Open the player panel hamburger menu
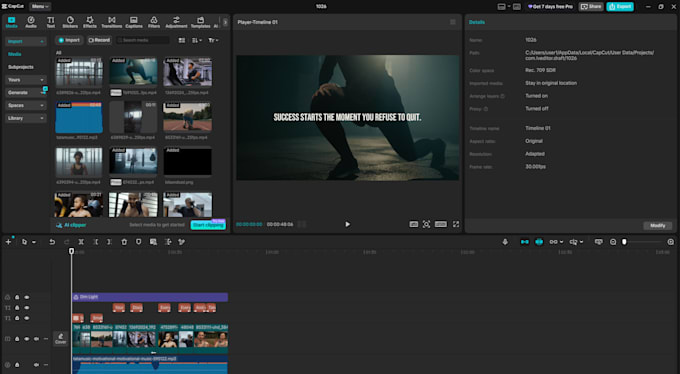 453,22
